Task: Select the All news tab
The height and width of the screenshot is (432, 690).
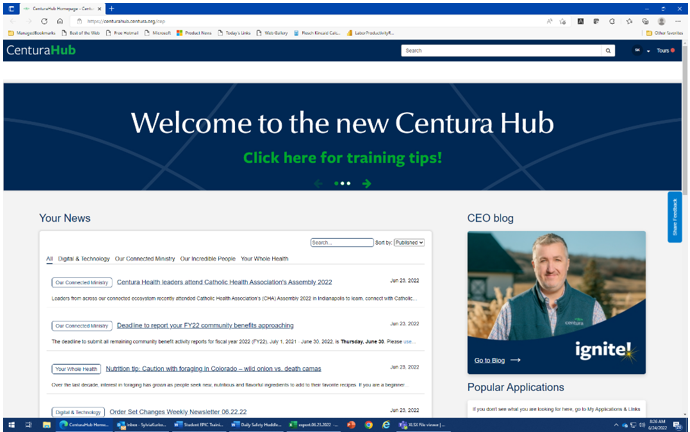Action: click(x=49, y=259)
